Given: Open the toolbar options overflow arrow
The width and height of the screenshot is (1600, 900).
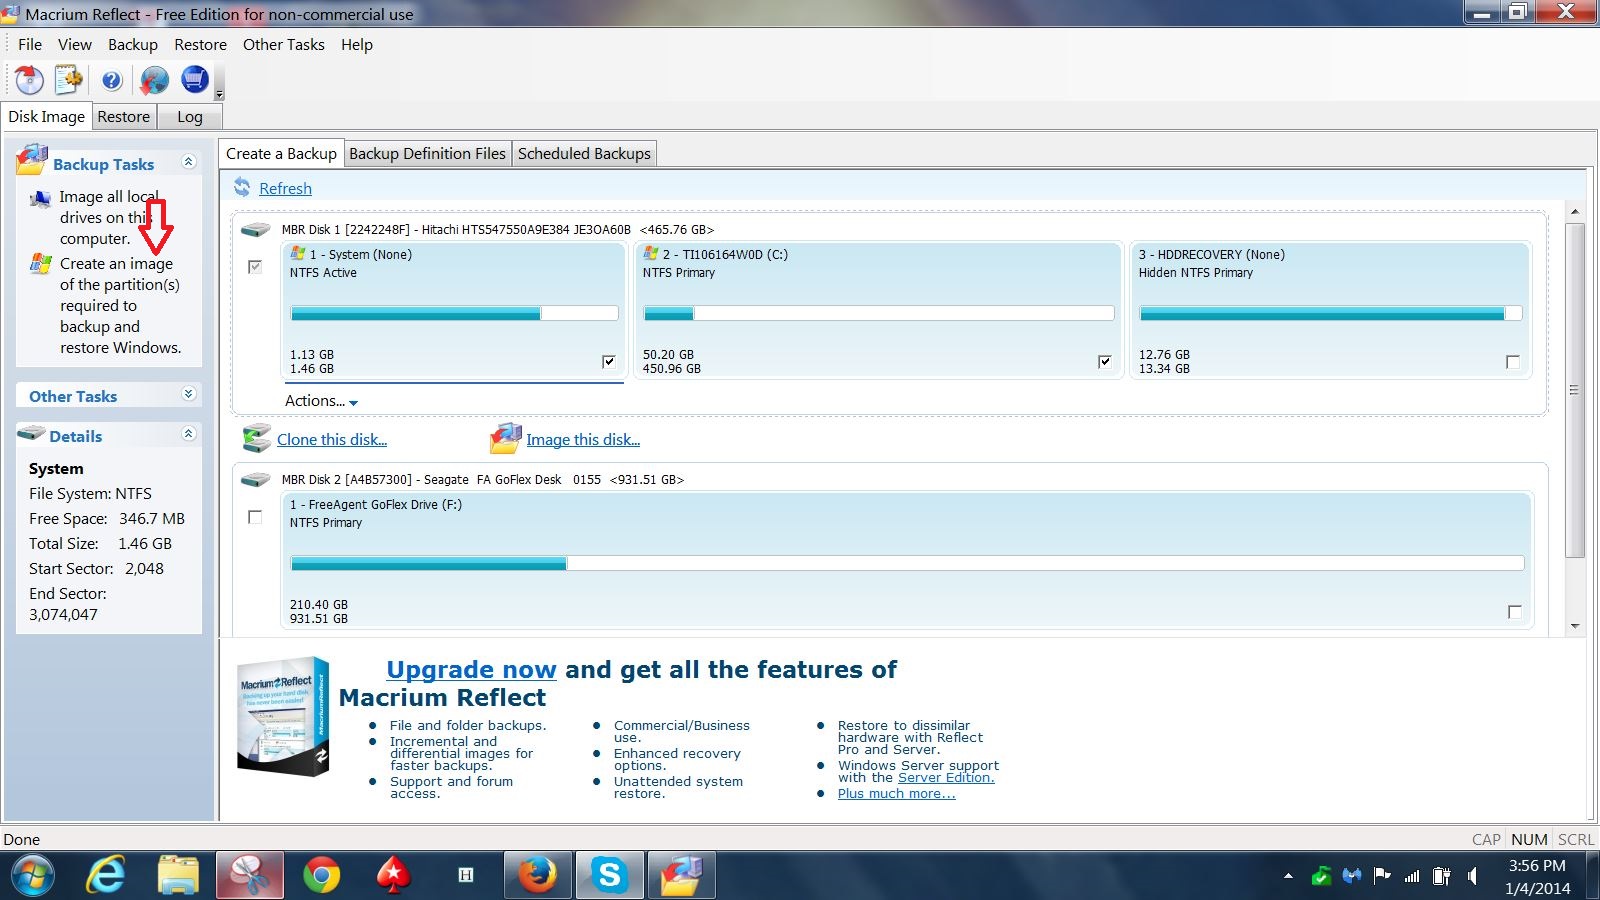Looking at the screenshot, I should pyautogui.click(x=219, y=94).
